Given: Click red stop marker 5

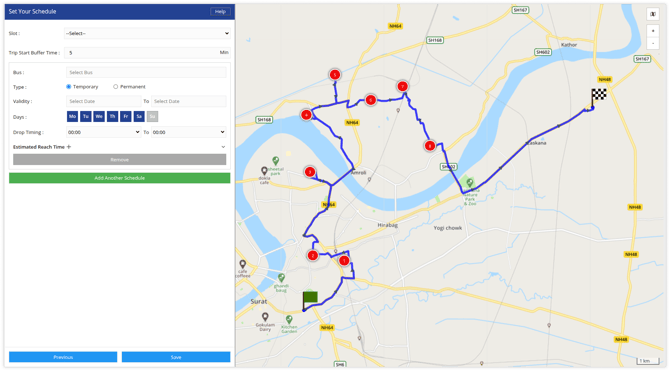Looking at the screenshot, I should point(335,74).
